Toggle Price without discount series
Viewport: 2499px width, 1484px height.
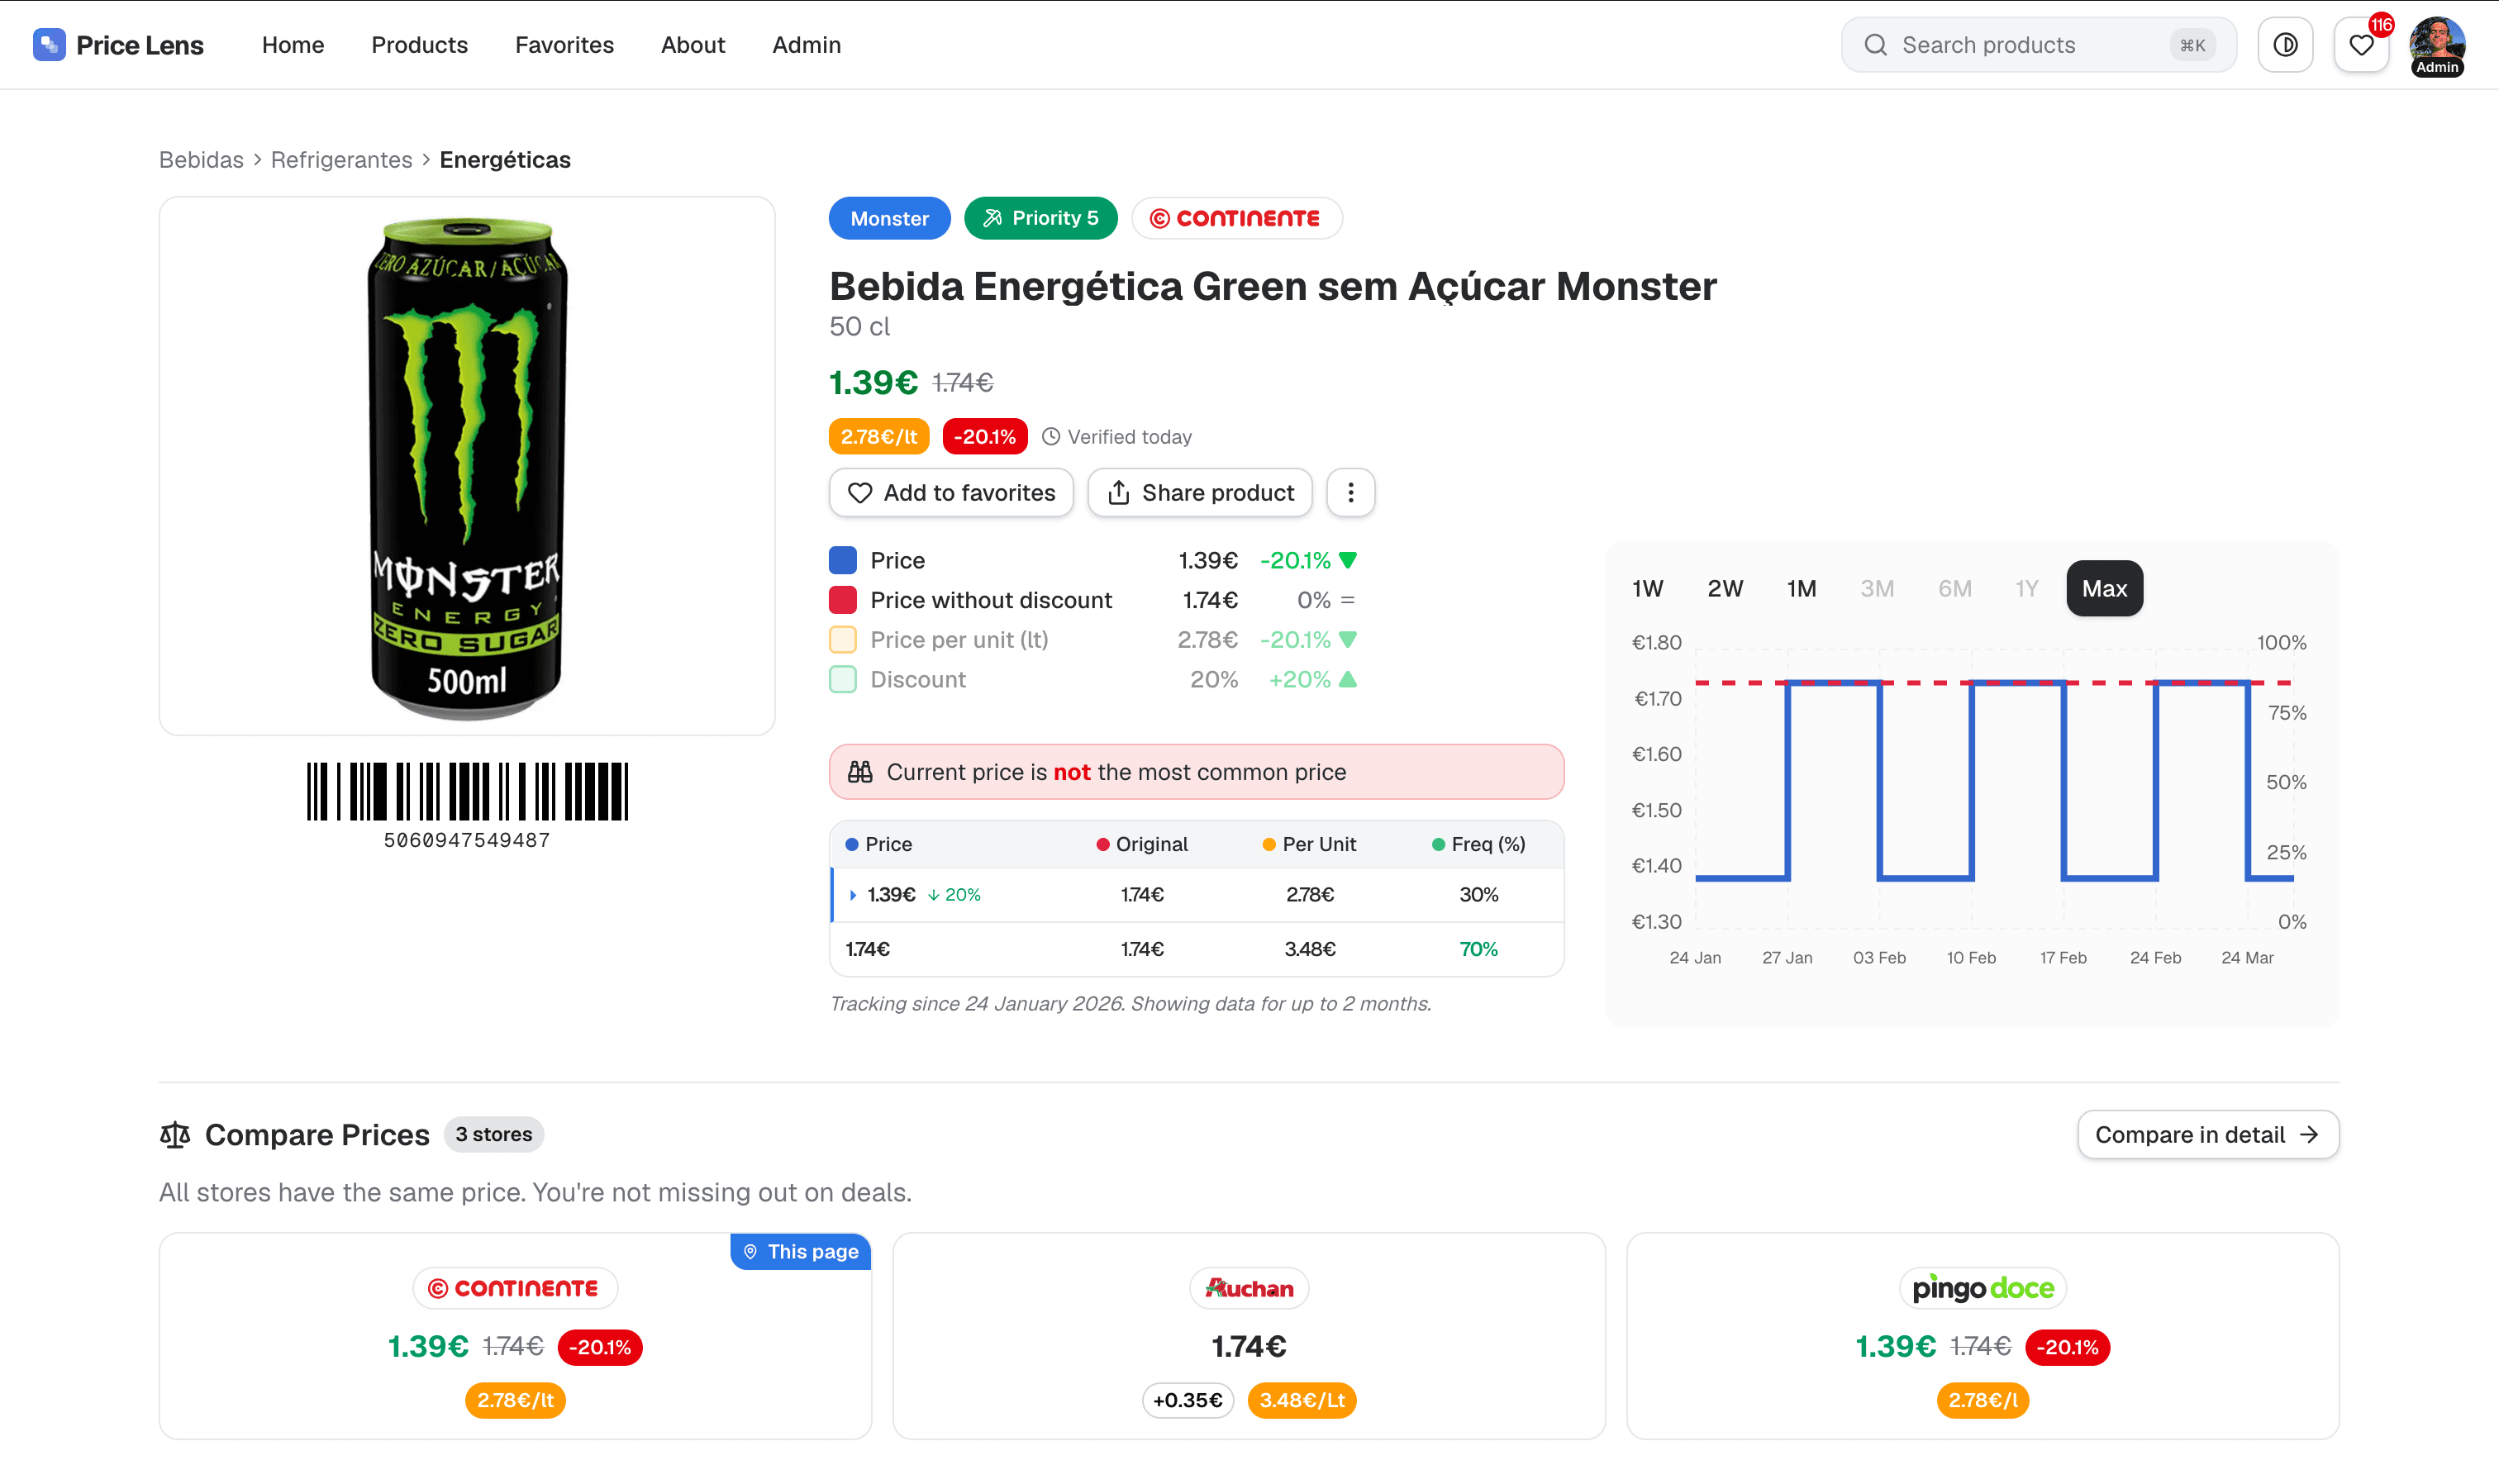tap(843, 600)
